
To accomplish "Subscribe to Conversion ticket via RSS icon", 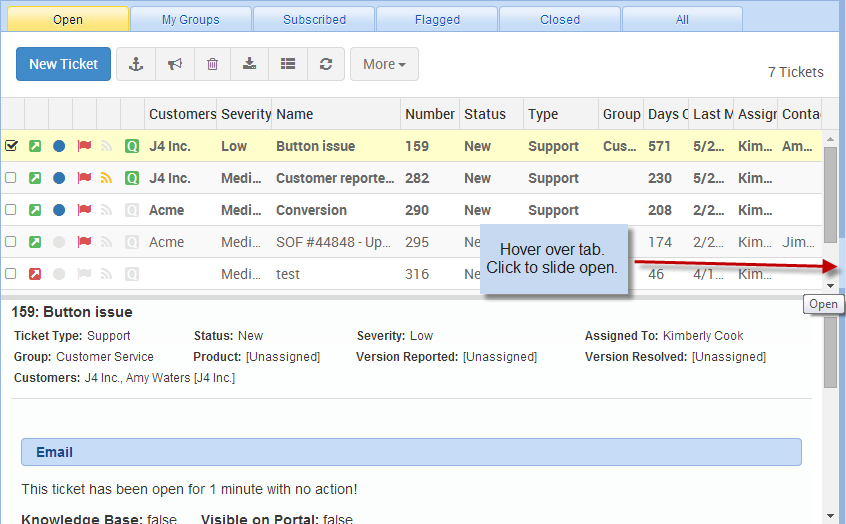I will pos(106,209).
